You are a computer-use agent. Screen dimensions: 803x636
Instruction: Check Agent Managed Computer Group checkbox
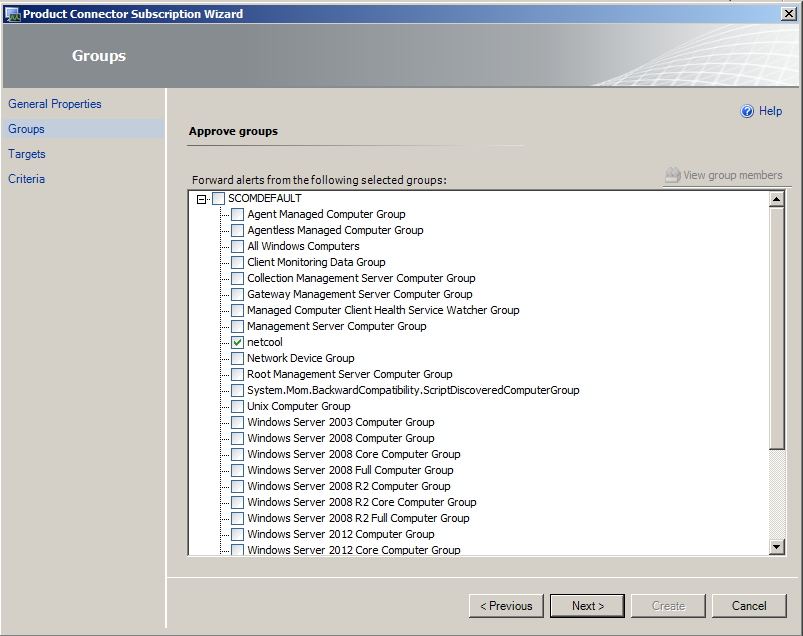tap(237, 214)
